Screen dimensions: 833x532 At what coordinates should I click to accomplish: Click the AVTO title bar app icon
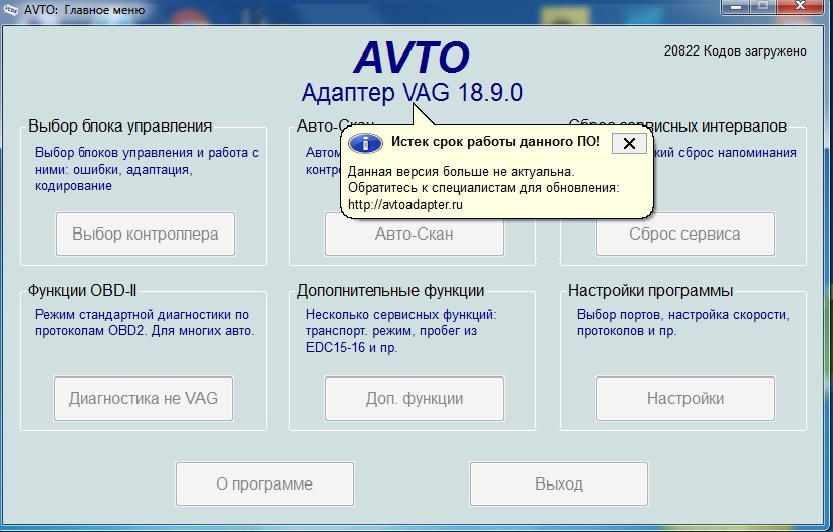(10, 9)
